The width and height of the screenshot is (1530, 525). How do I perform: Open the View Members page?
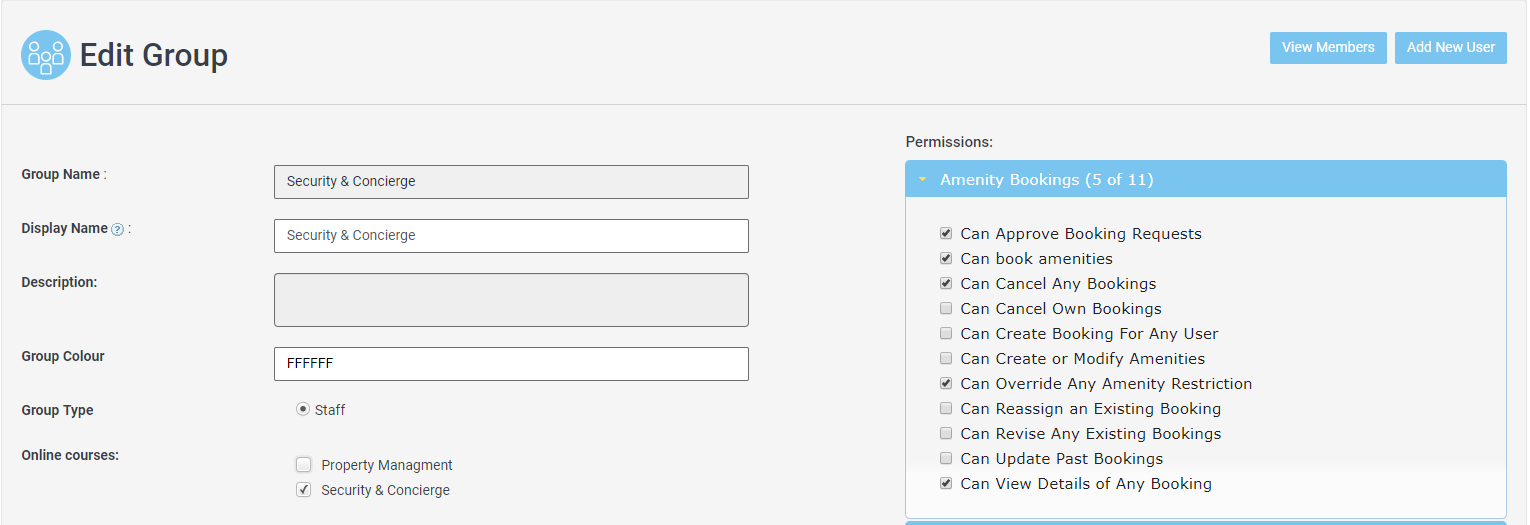click(1328, 47)
